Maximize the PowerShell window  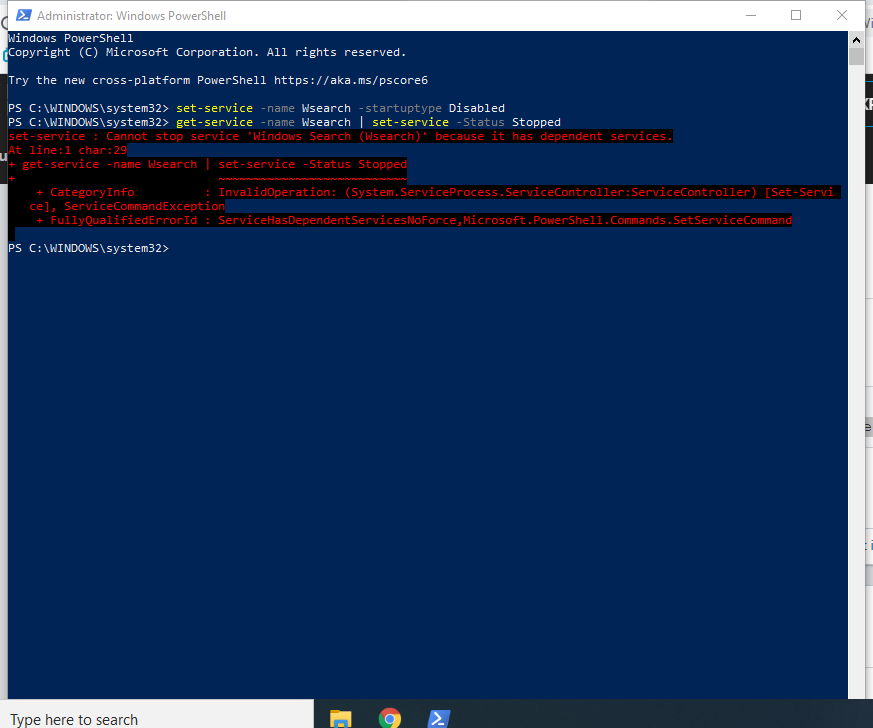click(x=796, y=16)
